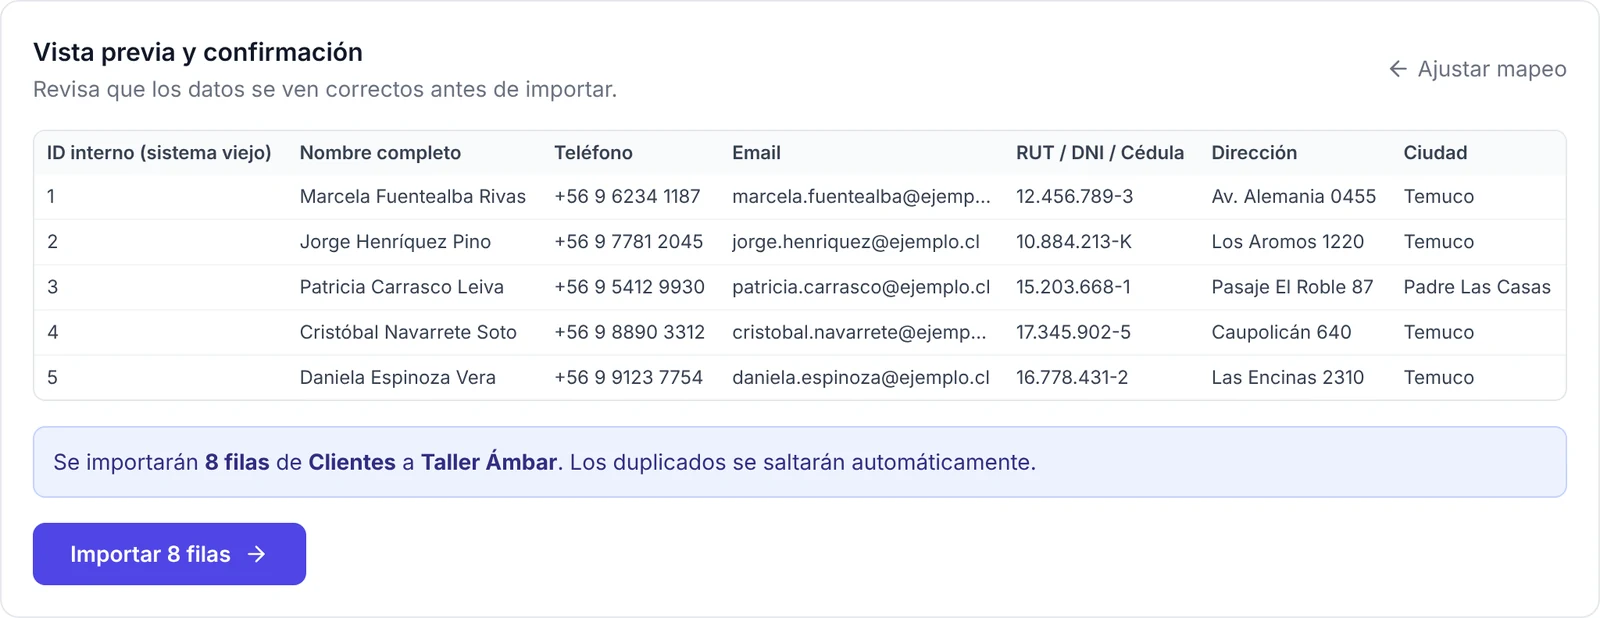Click phone +56 9 5412 9930
Screen dimensions: 1600x618
(630, 287)
